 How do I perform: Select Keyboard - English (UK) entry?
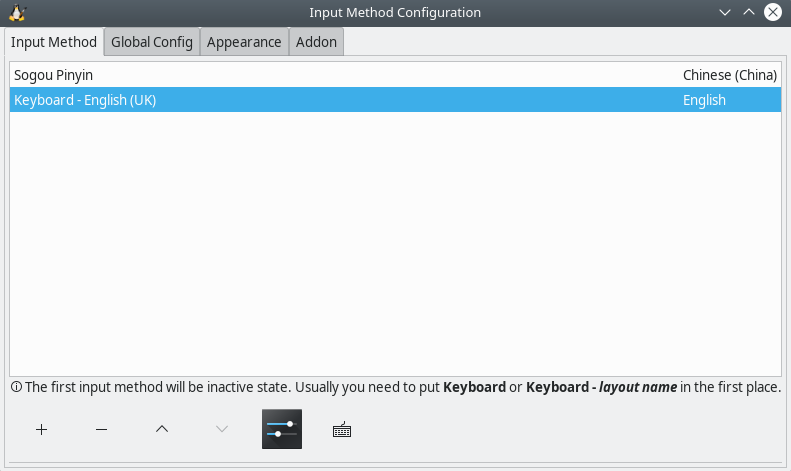pyautogui.click(x=396, y=100)
